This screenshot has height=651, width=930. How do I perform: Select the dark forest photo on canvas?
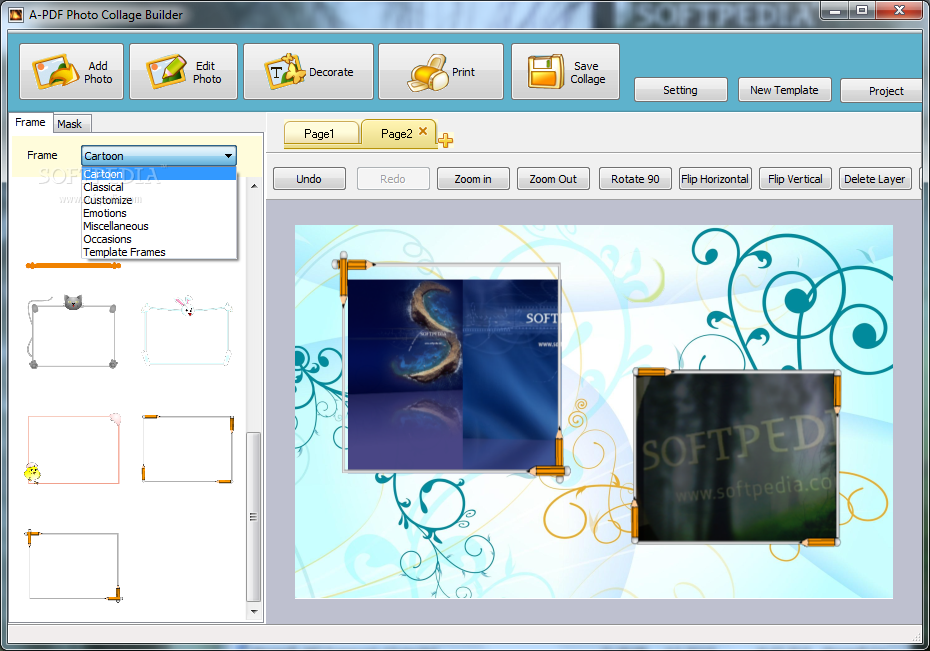coord(737,457)
